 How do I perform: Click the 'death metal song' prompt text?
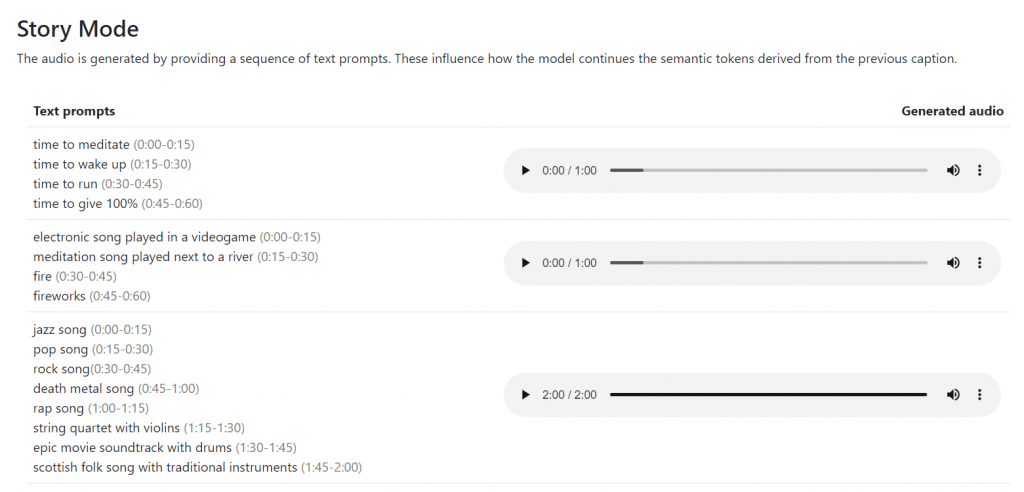coord(84,389)
